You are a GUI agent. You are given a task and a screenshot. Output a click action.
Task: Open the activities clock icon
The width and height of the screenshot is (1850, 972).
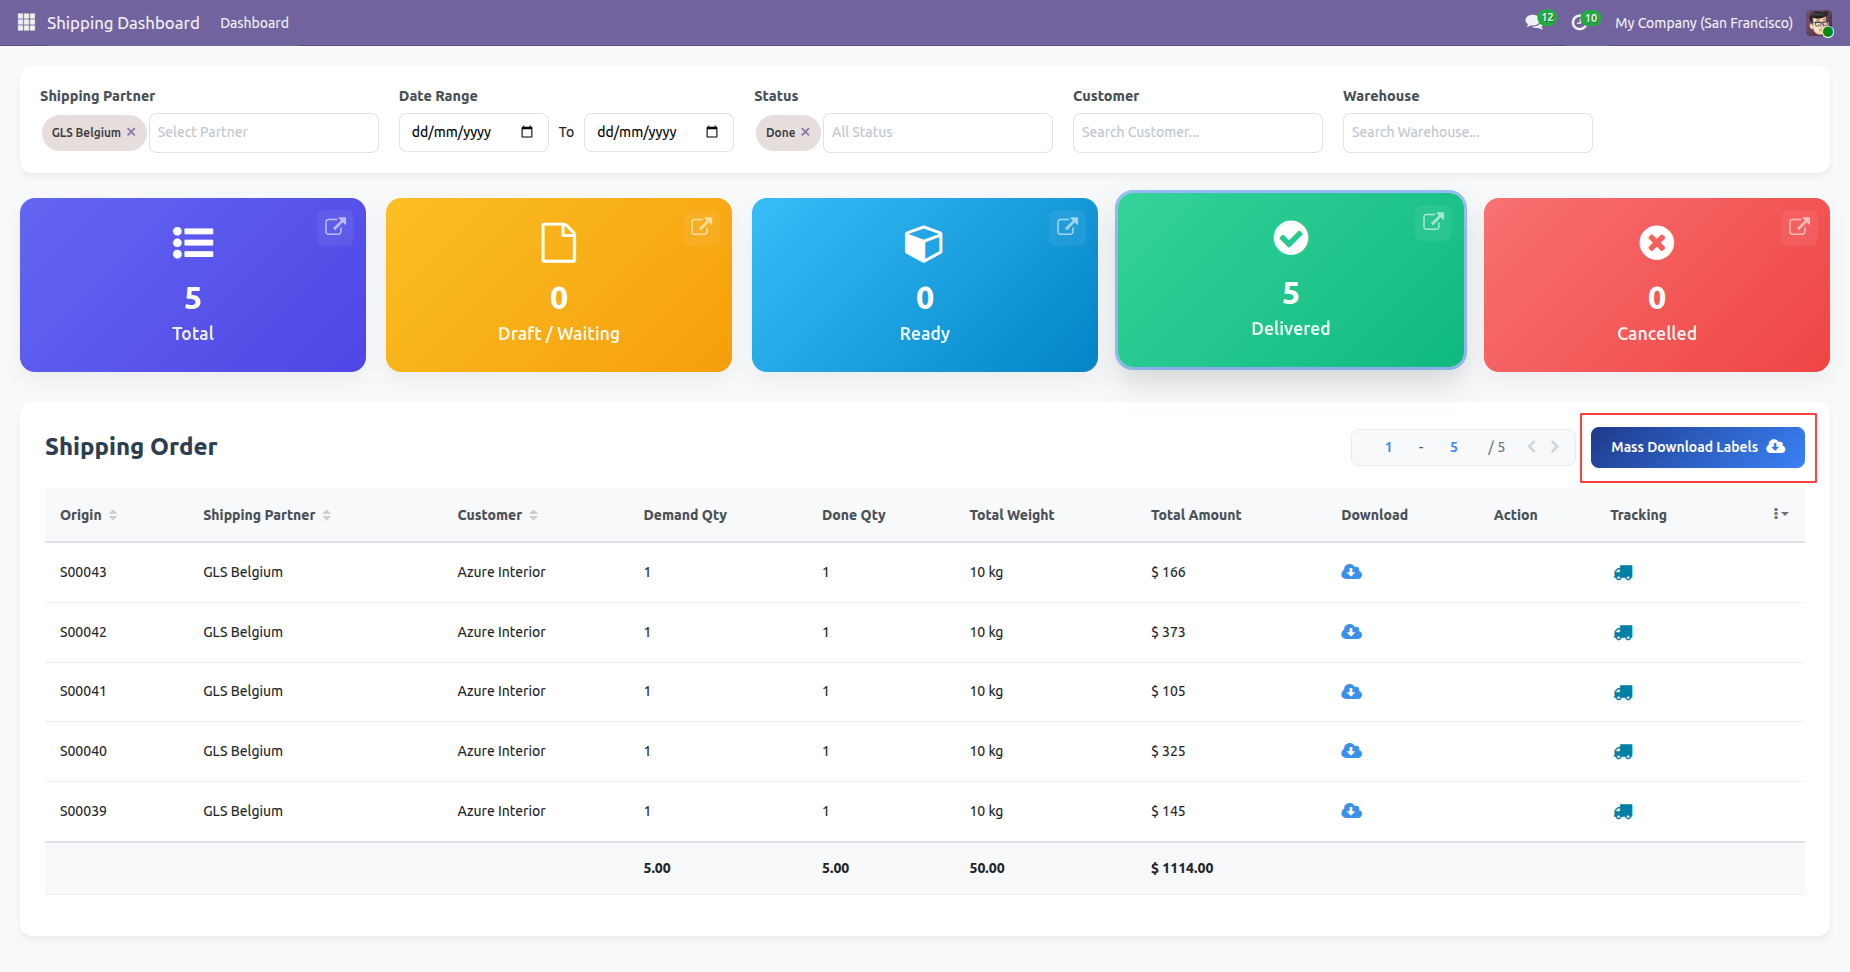[x=1579, y=22]
